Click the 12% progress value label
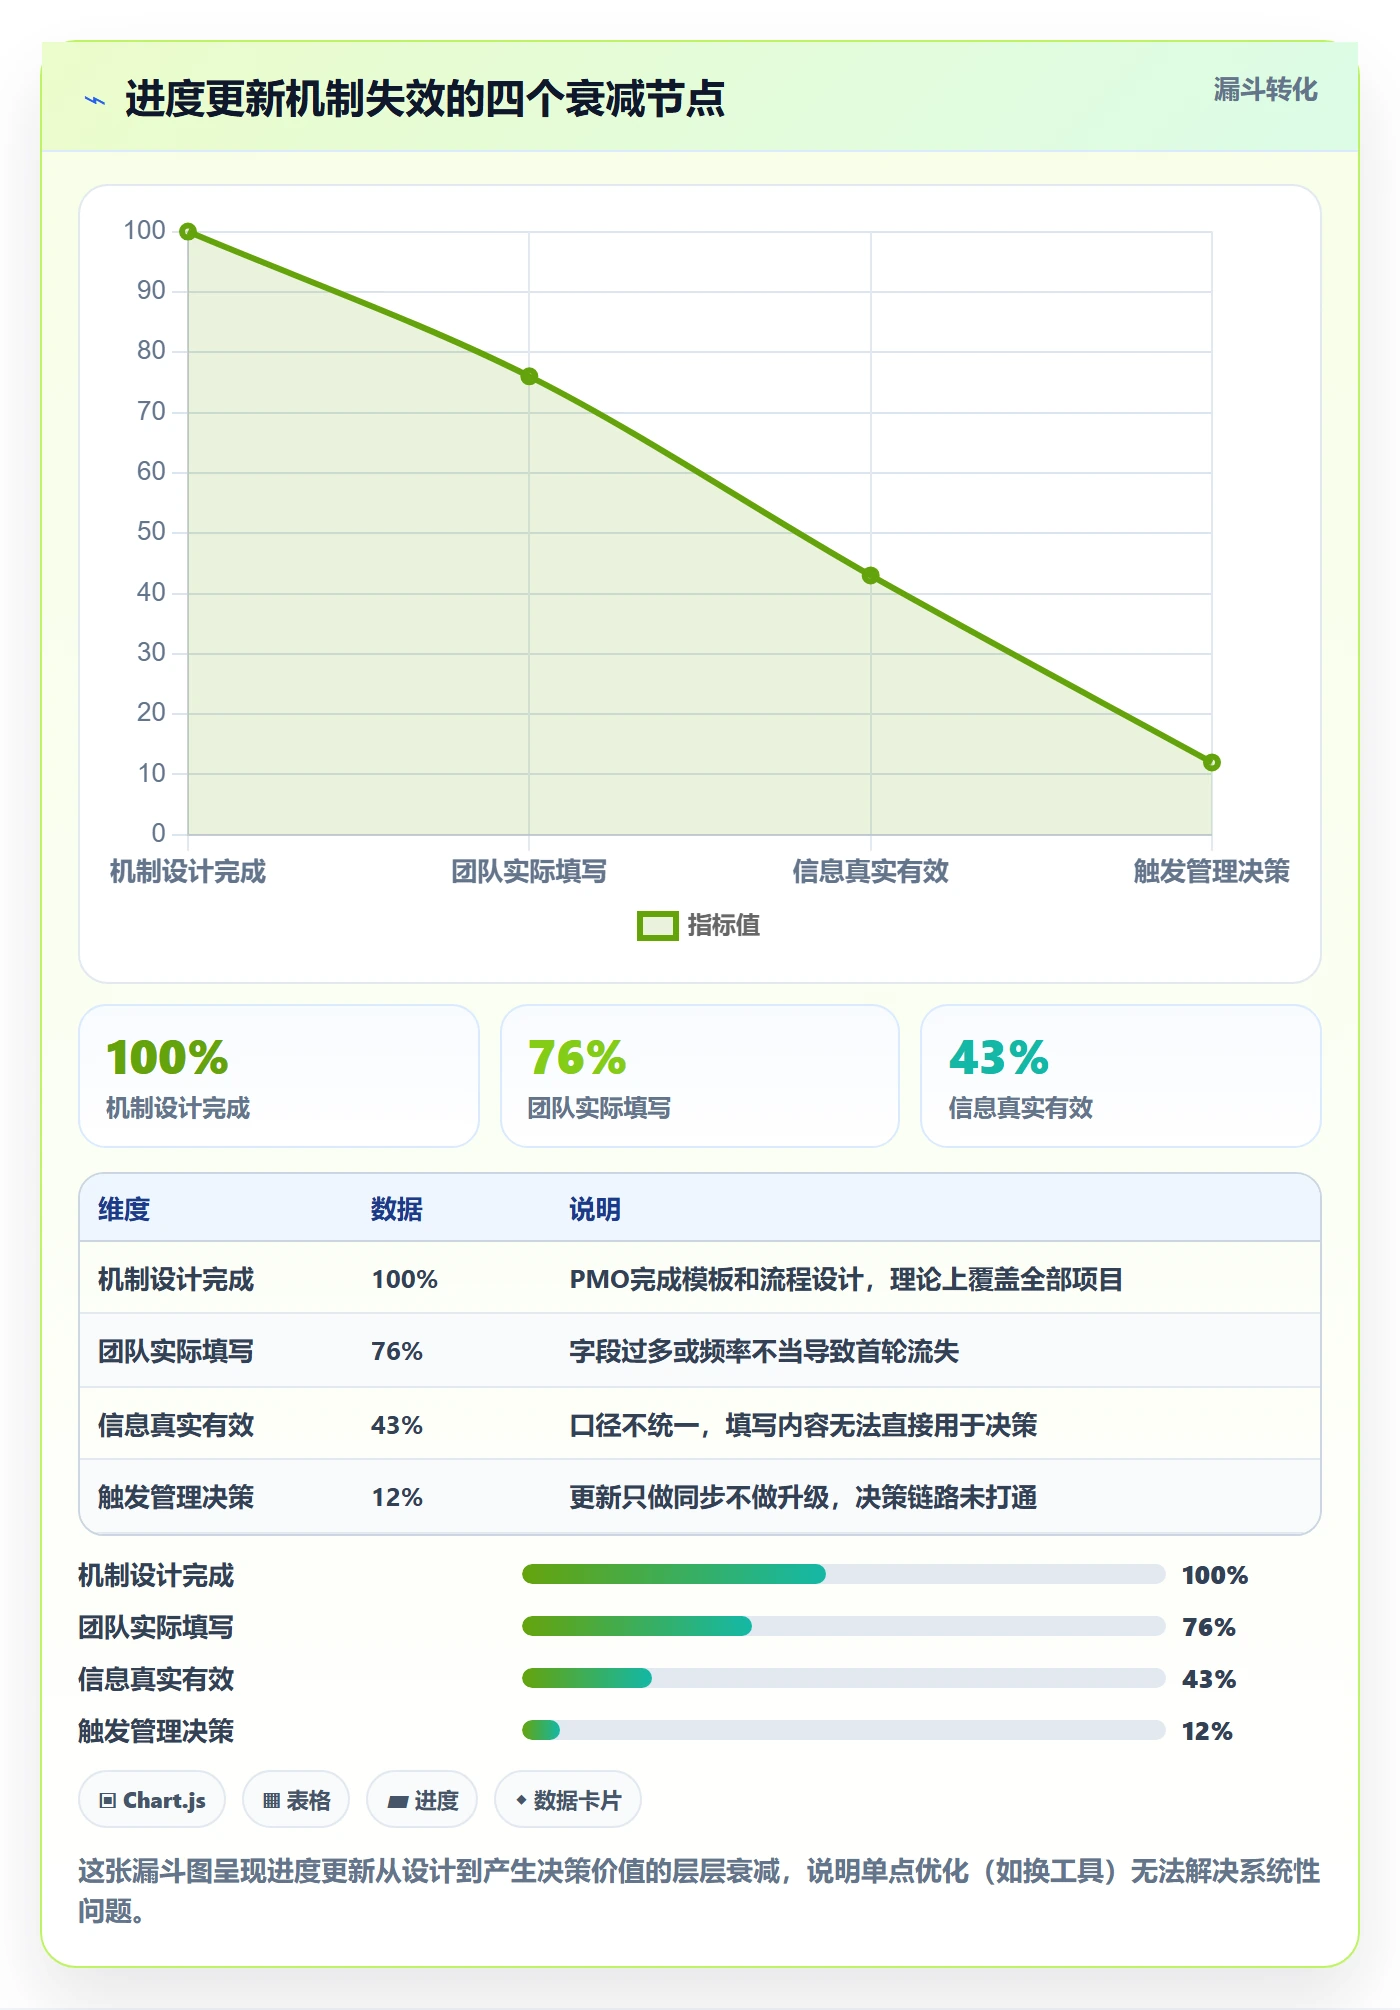Viewport: 1400px width, 2010px height. pyautogui.click(x=1207, y=1732)
